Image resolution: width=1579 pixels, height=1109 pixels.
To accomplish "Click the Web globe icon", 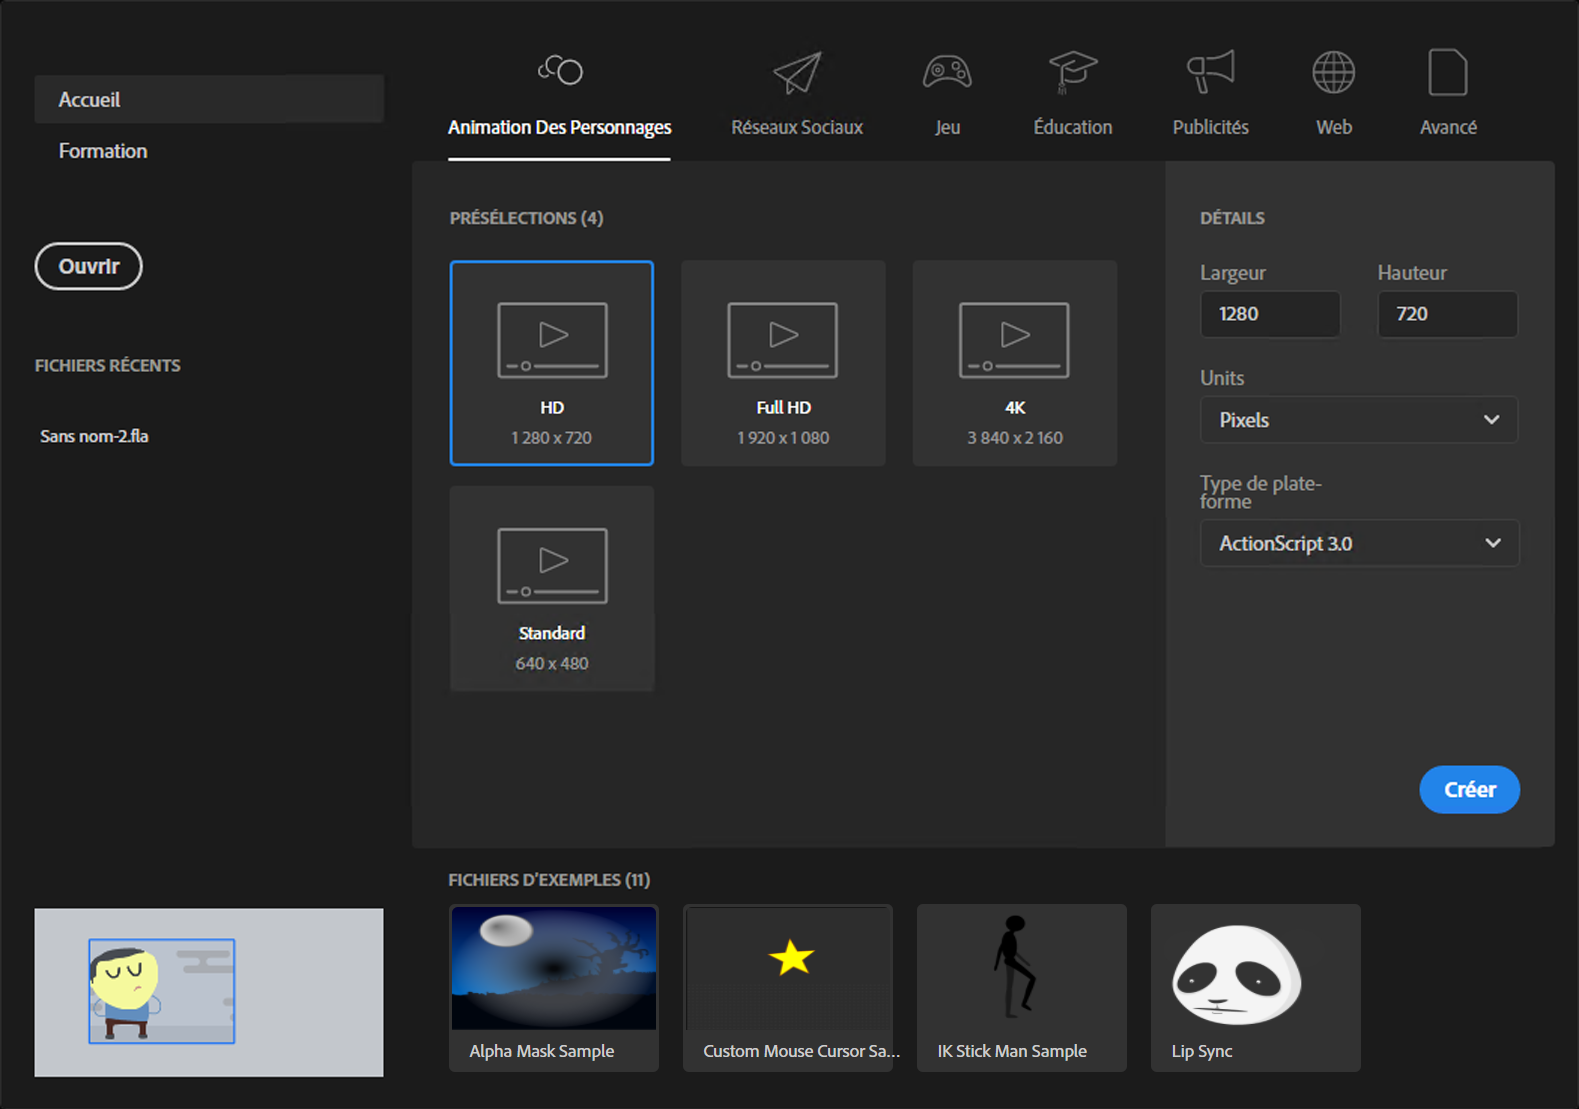I will point(1334,72).
